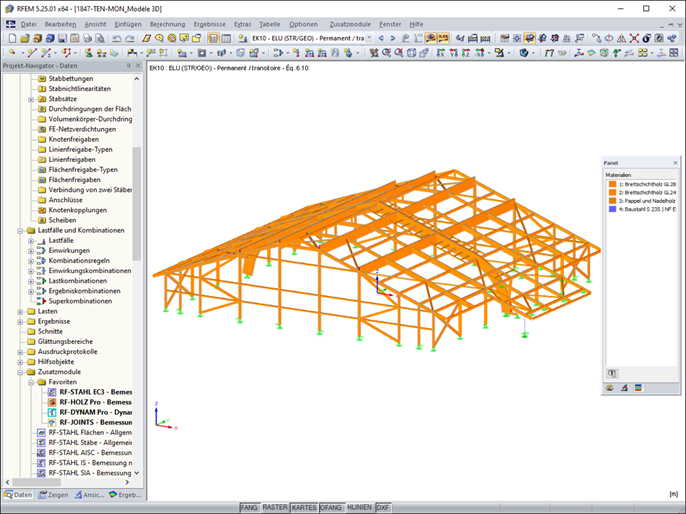This screenshot has height=514, width=686.
Task: Select Superkombinationen in the navigator
Action: (x=80, y=301)
